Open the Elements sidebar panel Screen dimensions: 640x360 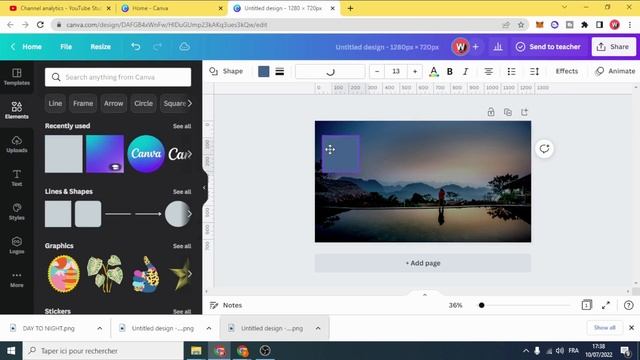17,110
